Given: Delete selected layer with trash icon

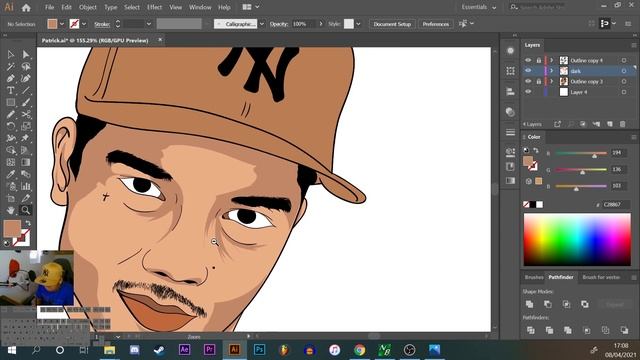Looking at the screenshot, I should 622,124.
